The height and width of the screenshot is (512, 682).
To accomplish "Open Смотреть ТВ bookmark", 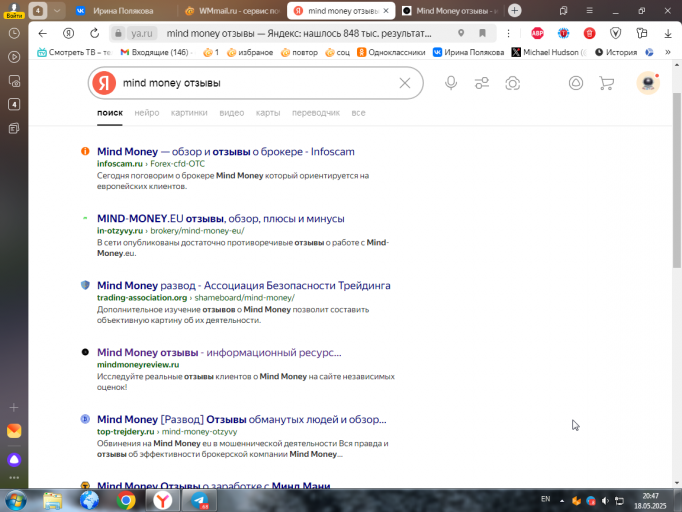I will click(x=74, y=52).
